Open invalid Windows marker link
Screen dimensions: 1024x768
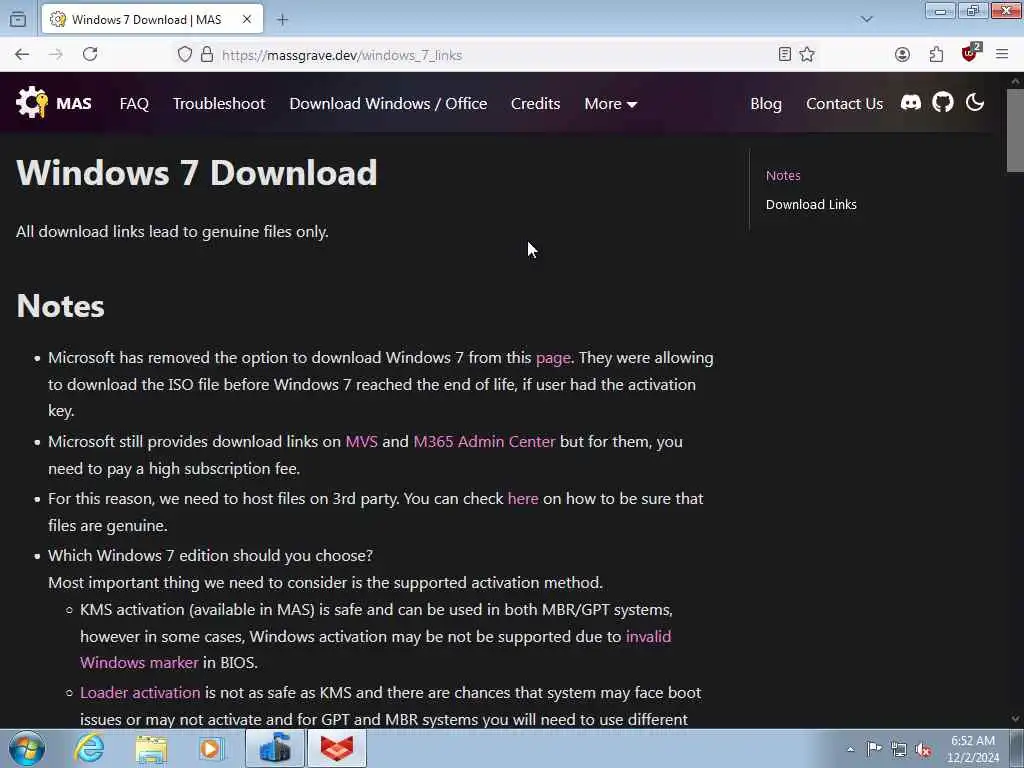376,649
